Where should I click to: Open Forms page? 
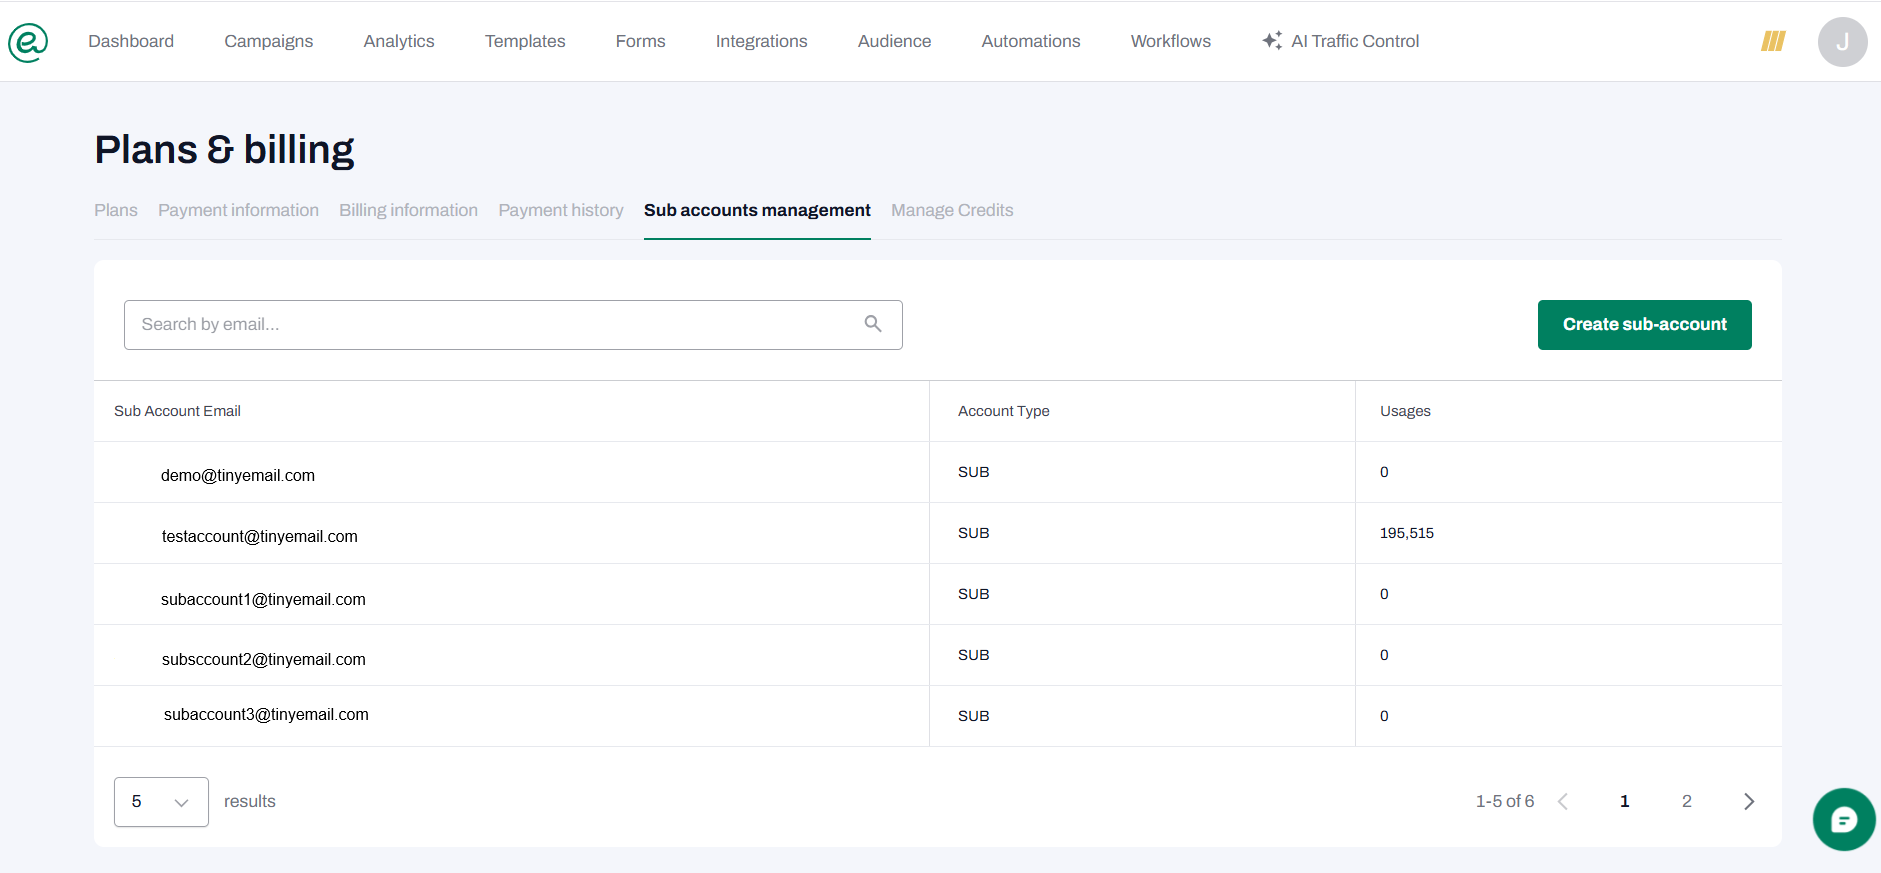tap(641, 41)
